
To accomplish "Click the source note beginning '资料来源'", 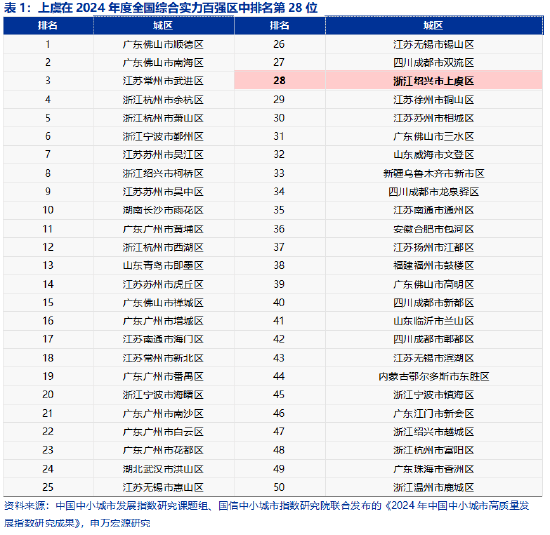I will [x=267, y=514].
